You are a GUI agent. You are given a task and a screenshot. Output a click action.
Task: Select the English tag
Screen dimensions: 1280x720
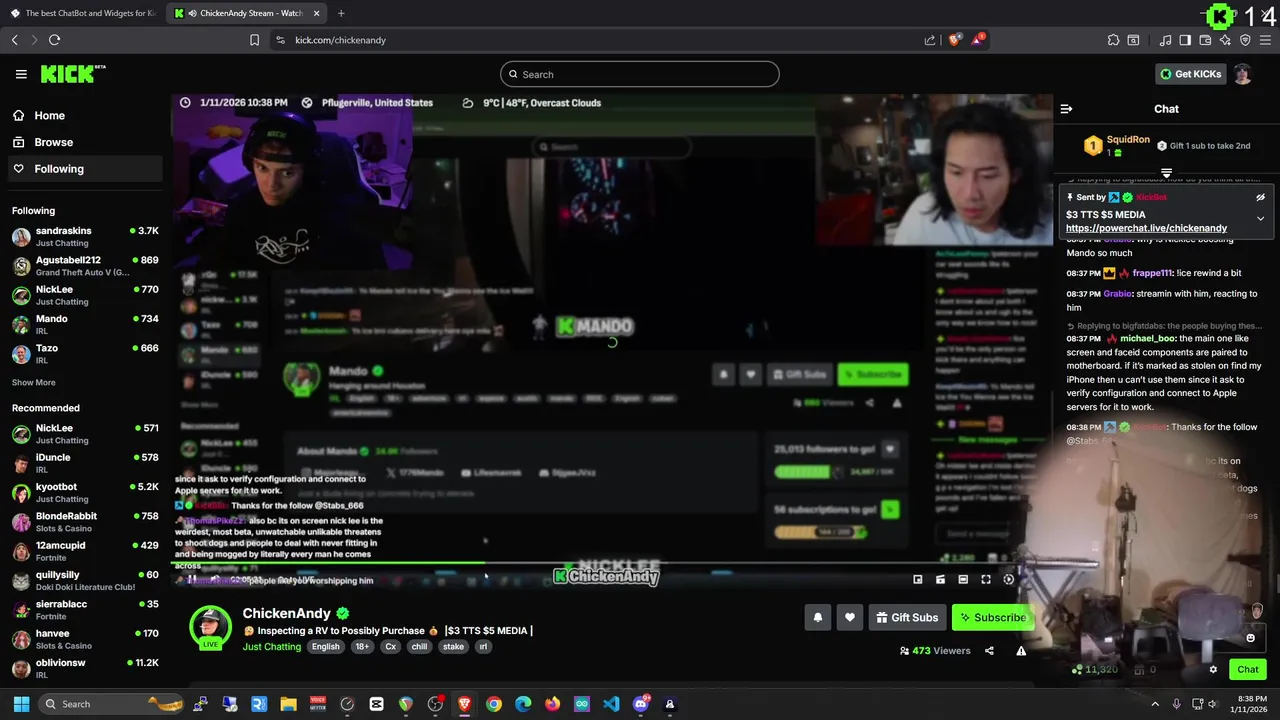(x=325, y=647)
